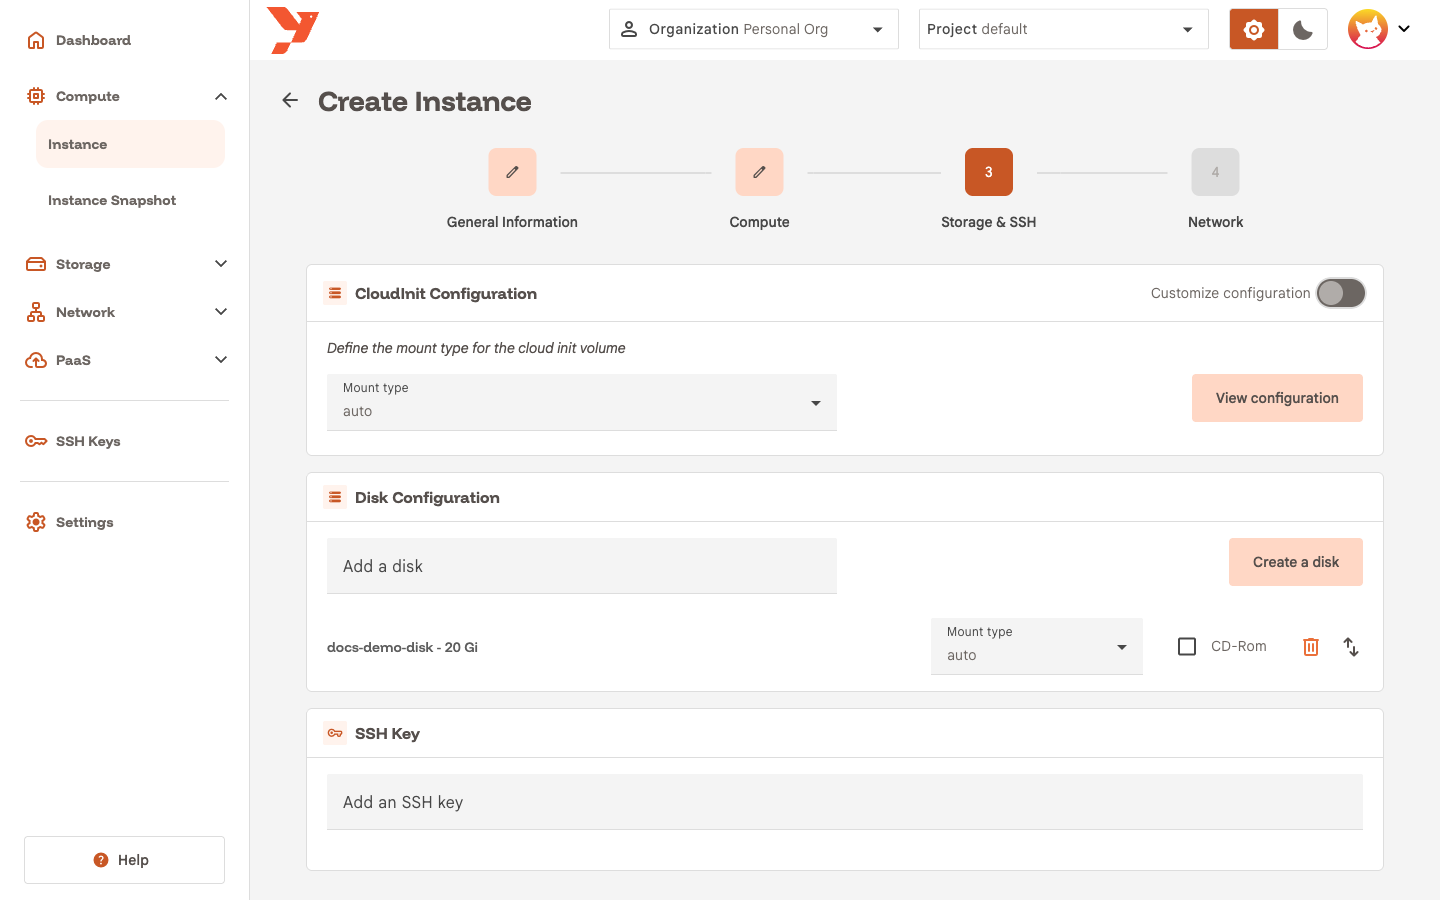
Task: Click the General Information step pencil icon
Action: pyautogui.click(x=512, y=172)
